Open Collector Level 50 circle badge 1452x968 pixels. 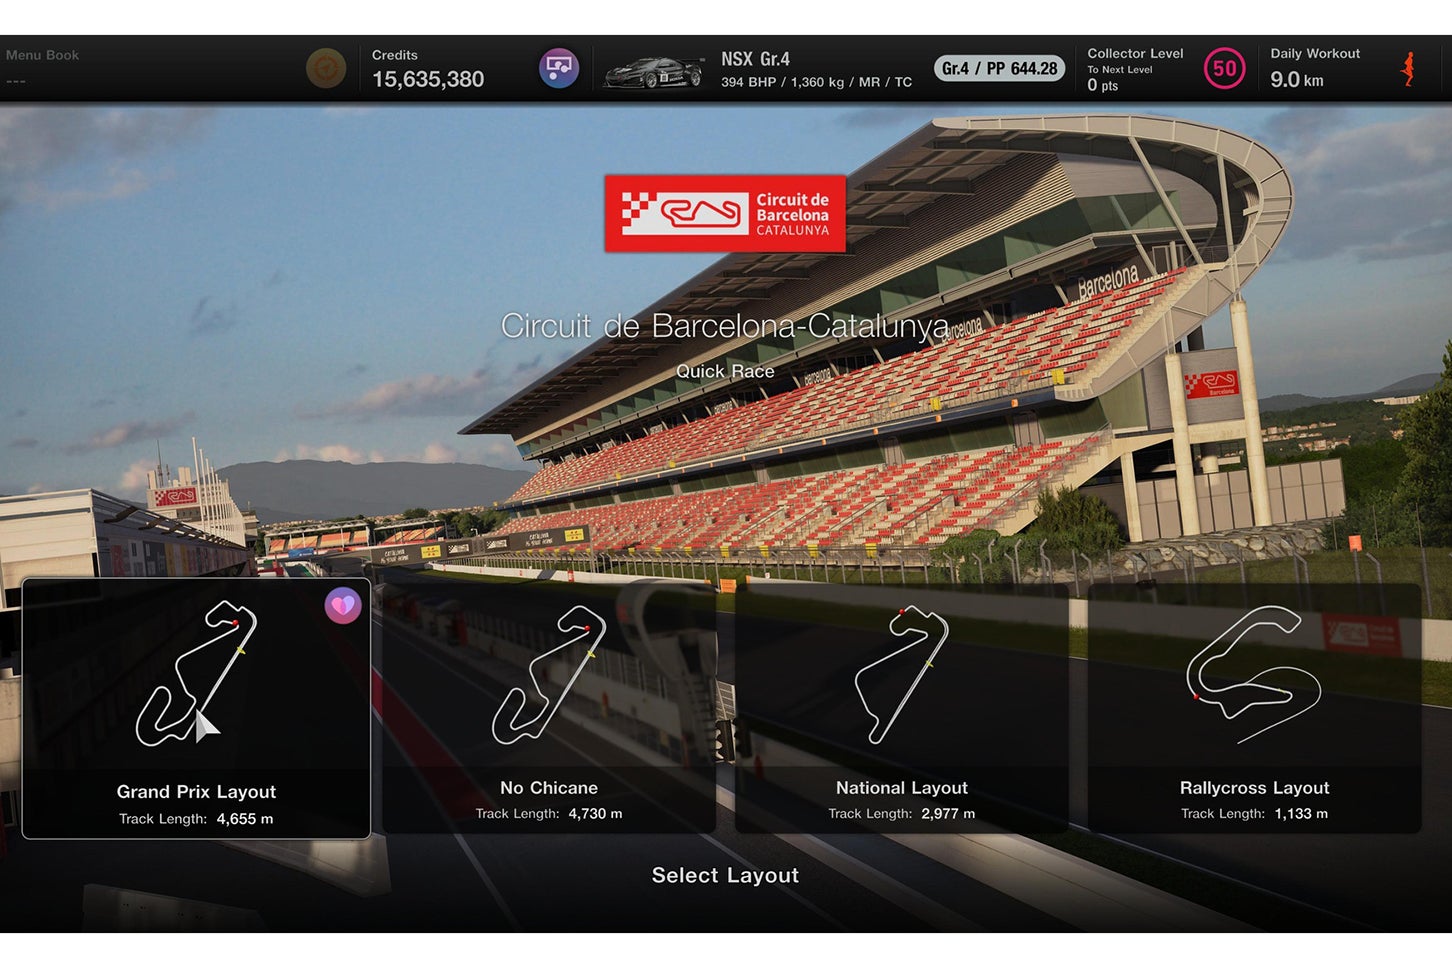click(1224, 69)
